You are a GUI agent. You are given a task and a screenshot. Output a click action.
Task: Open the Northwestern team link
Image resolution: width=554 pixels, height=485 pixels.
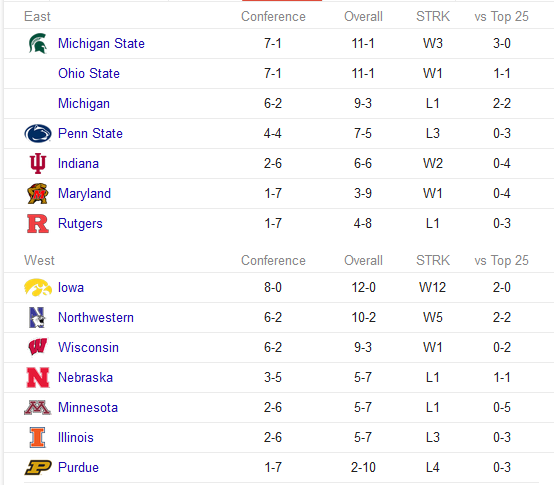pyautogui.click(x=96, y=318)
